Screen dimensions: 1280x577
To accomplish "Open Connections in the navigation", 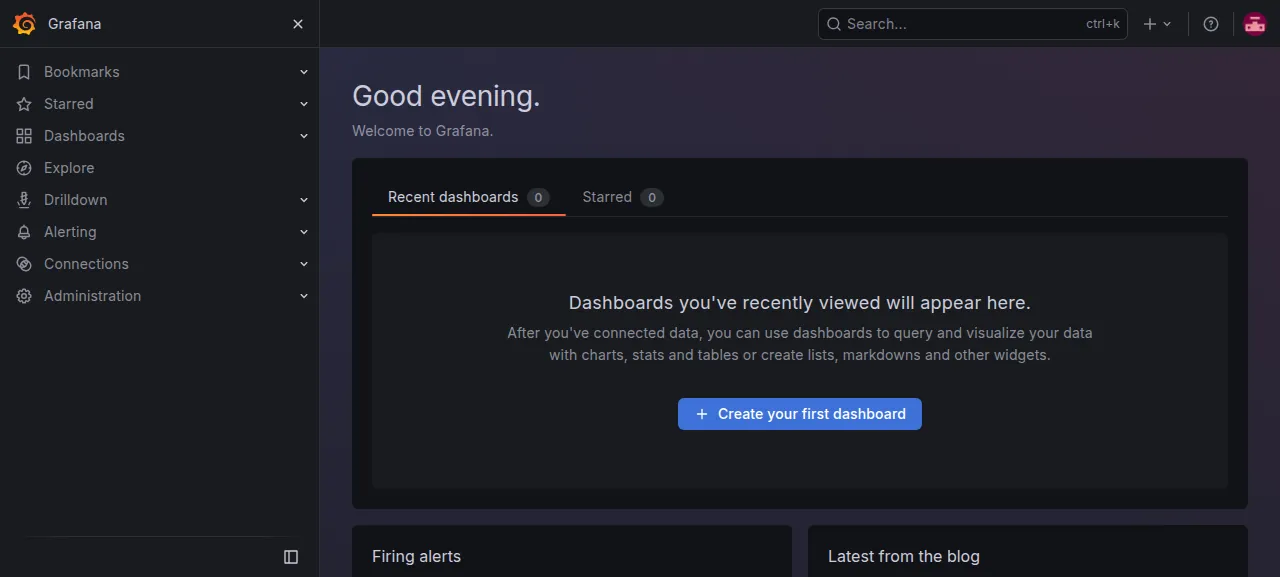I will (x=86, y=264).
